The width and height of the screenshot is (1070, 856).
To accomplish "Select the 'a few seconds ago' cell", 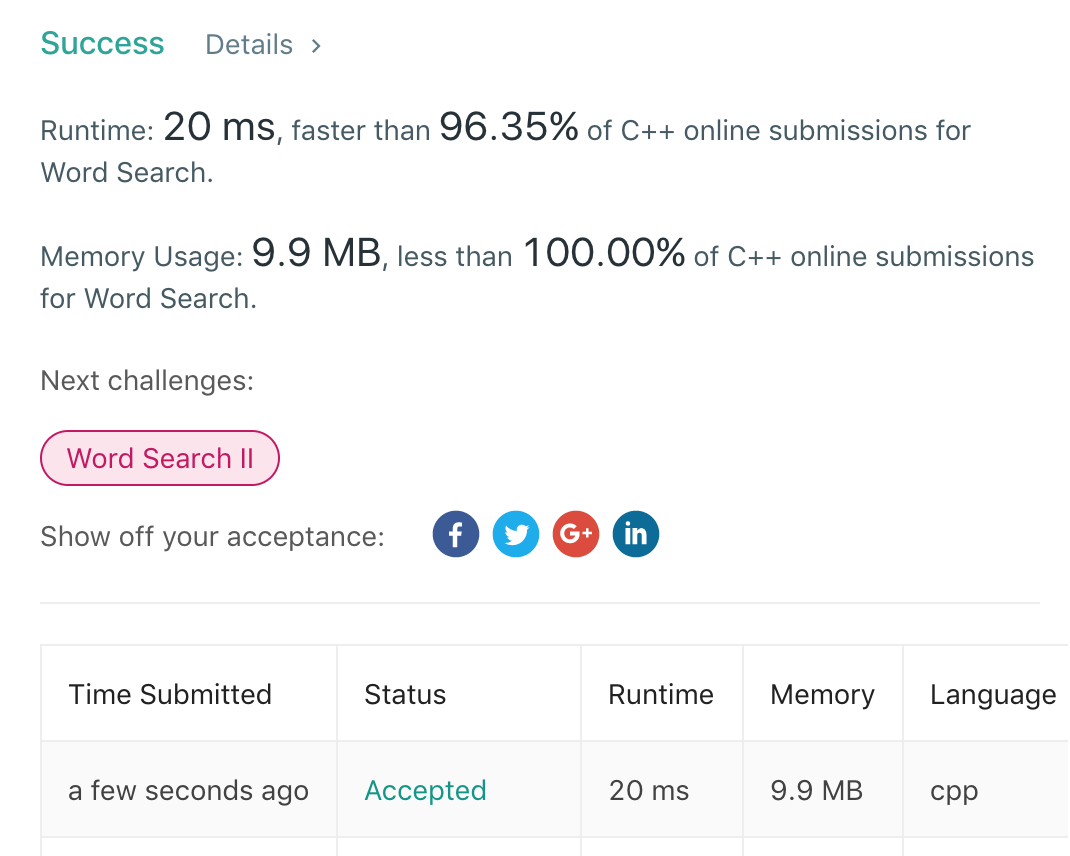I will coord(188,791).
